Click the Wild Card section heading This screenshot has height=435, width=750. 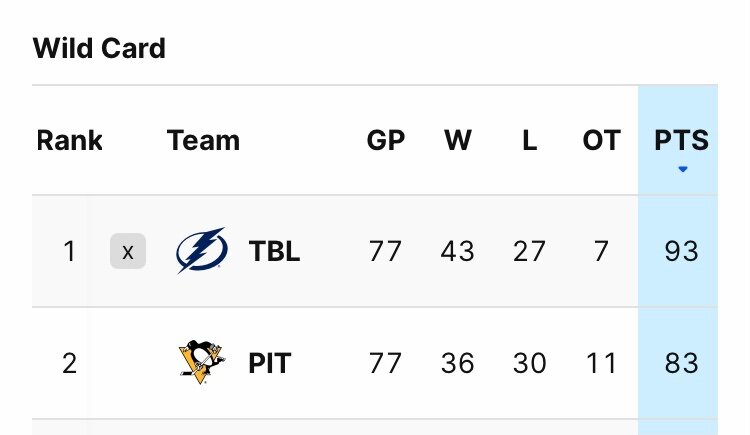pyautogui.click(x=99, y=48)
